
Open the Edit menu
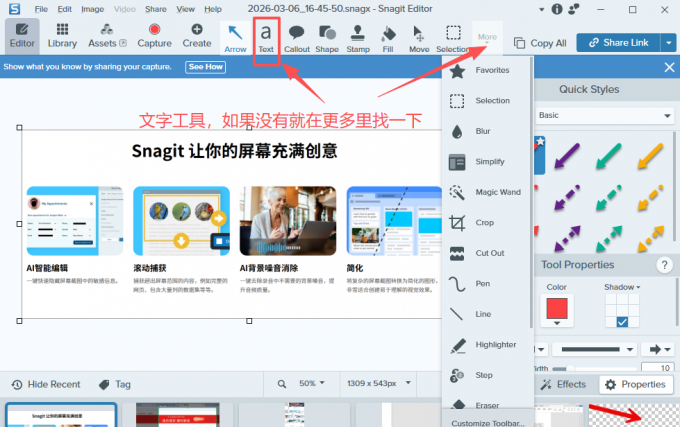click(x=65, y=9)
